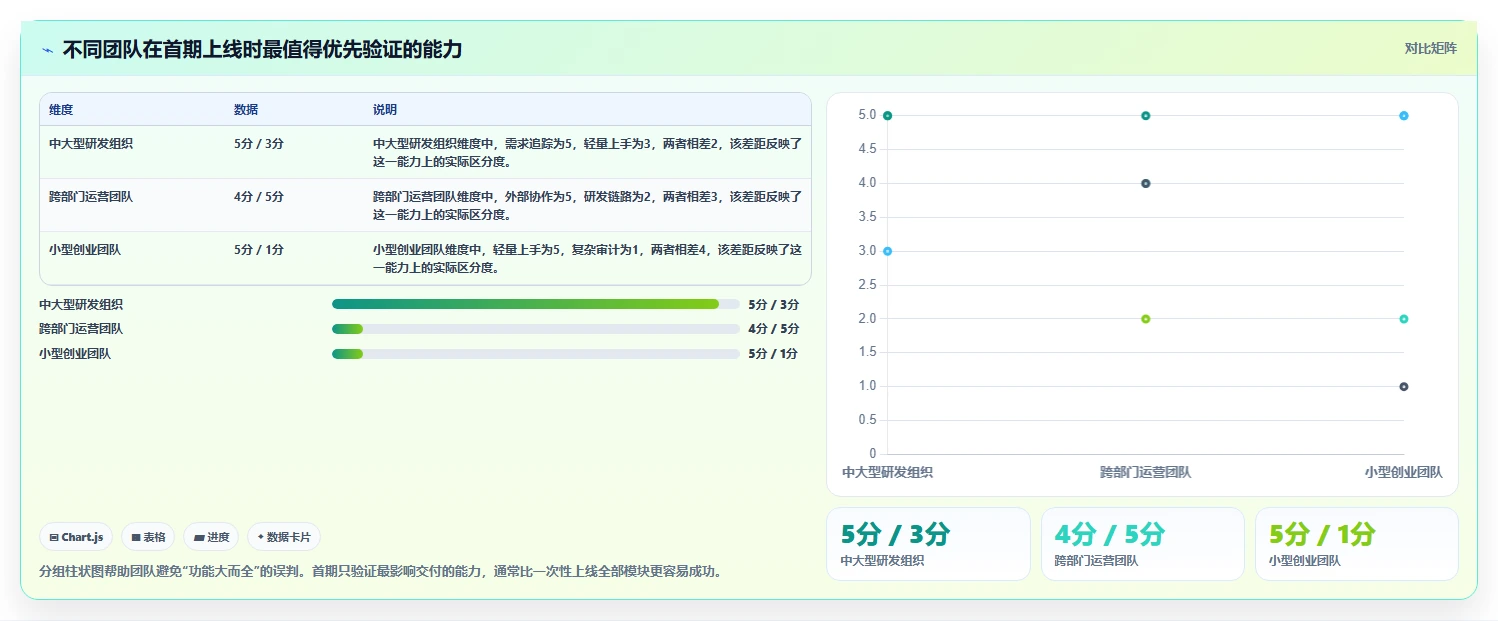Click the 1.5 y-axis tick label
Screen dimensions: 1498x621
867,352
